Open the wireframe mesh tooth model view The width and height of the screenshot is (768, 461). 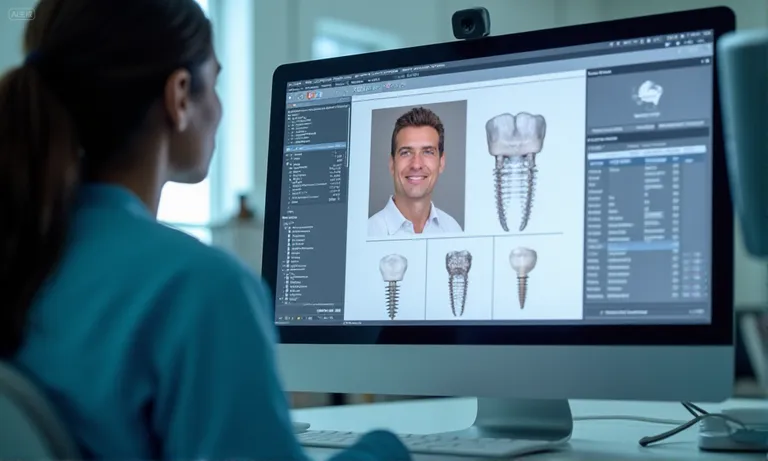(x=458, y=283)
